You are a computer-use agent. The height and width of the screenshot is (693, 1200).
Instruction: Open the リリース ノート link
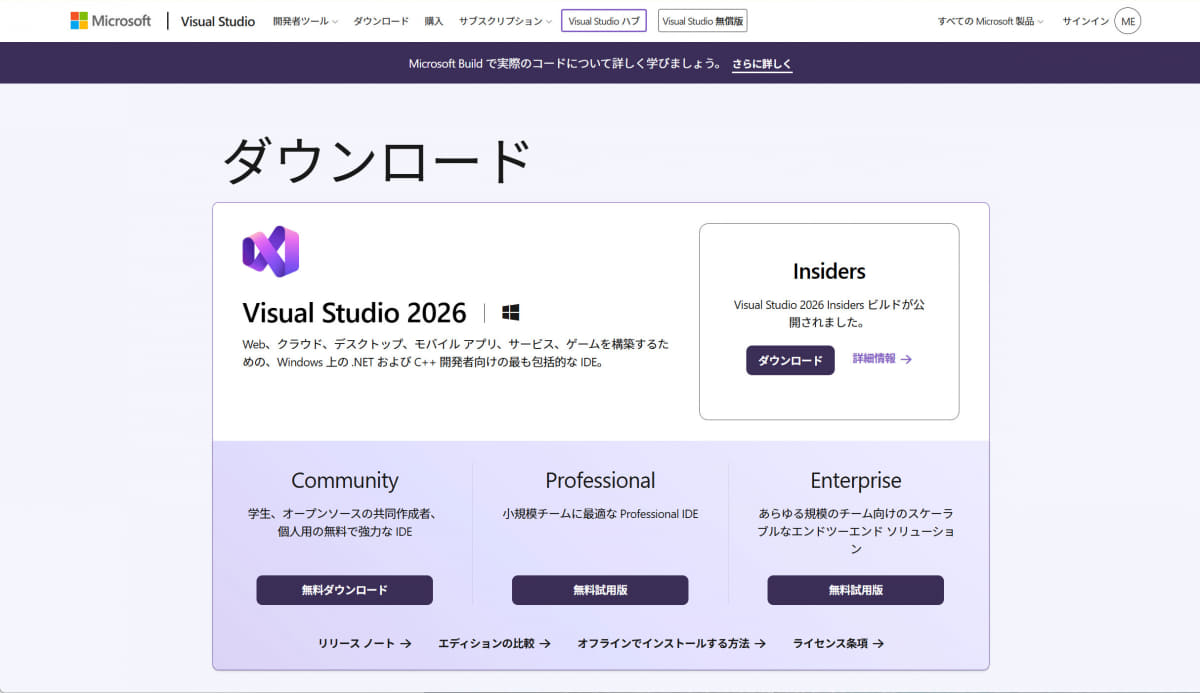[365, 644]
